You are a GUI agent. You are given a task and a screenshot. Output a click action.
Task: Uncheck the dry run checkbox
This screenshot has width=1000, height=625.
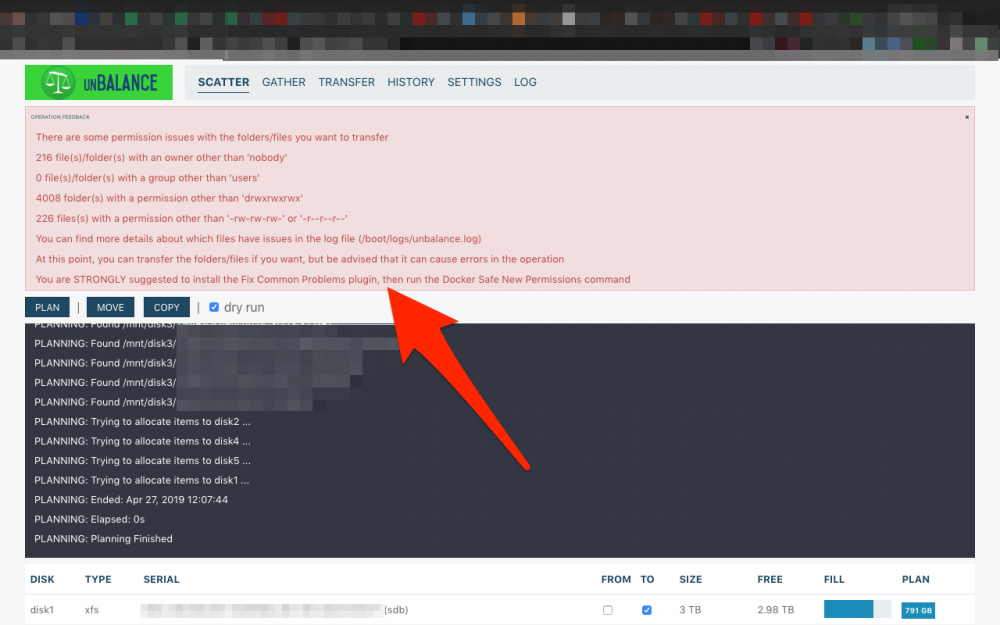214,307
